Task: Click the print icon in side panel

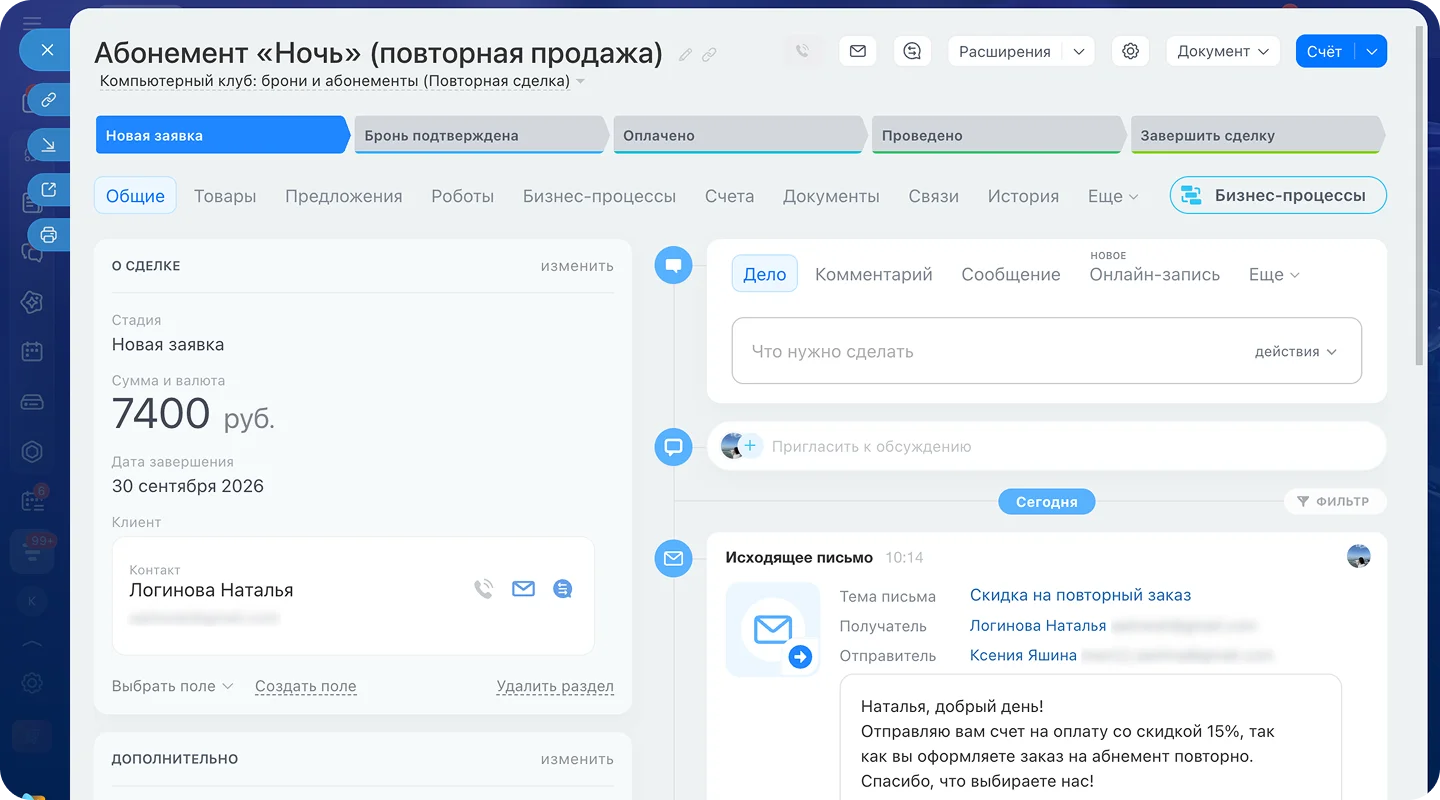Action: 48,235
